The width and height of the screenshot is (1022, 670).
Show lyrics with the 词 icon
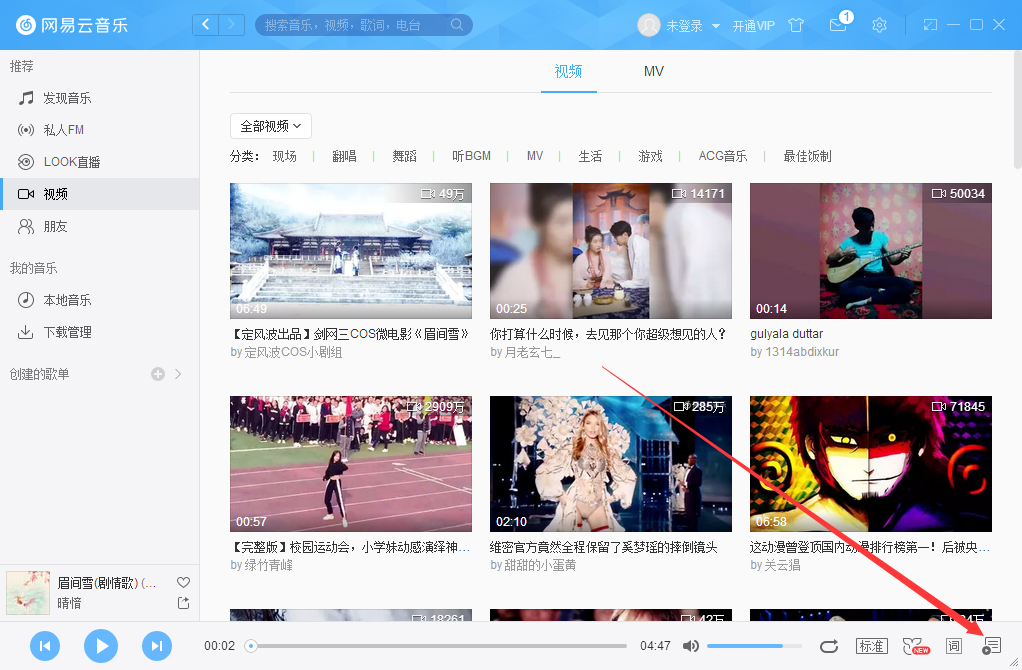point(953,646)
